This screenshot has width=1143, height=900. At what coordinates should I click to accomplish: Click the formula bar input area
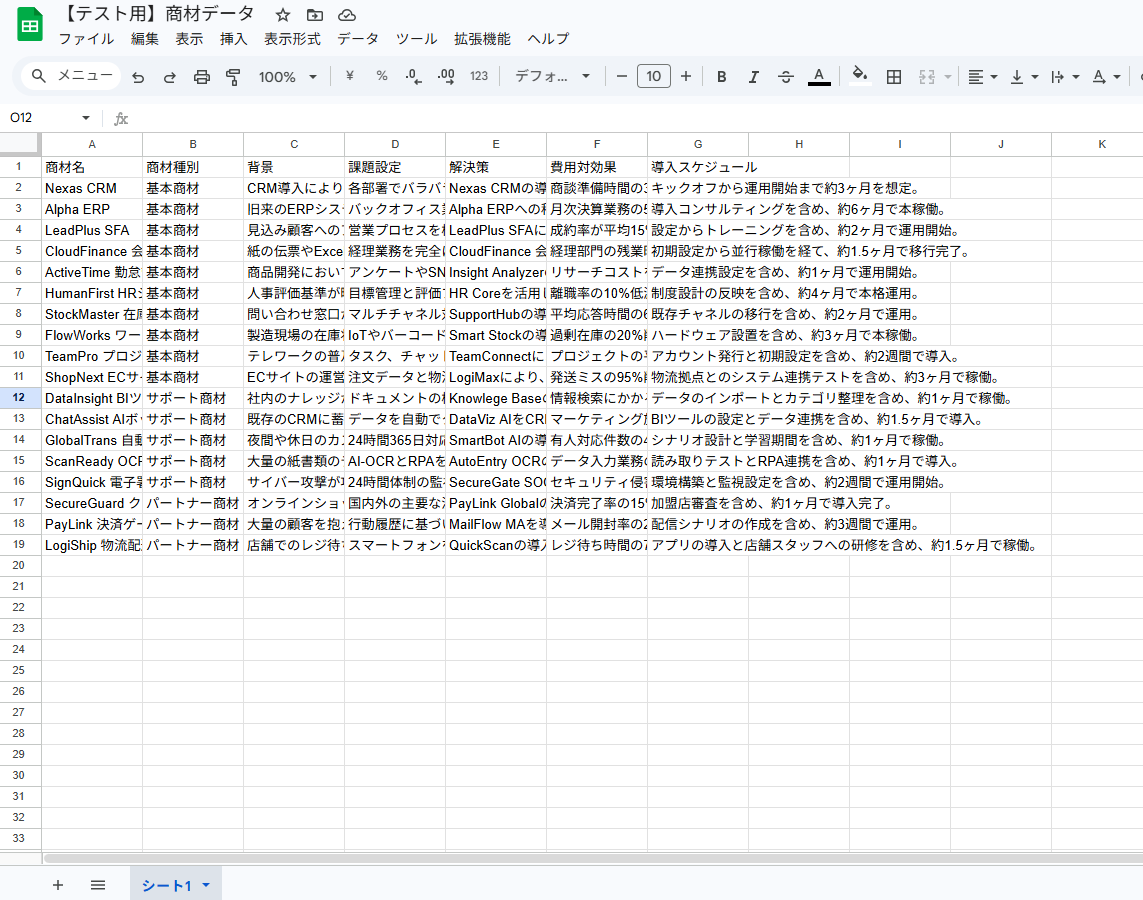point(634,118)
